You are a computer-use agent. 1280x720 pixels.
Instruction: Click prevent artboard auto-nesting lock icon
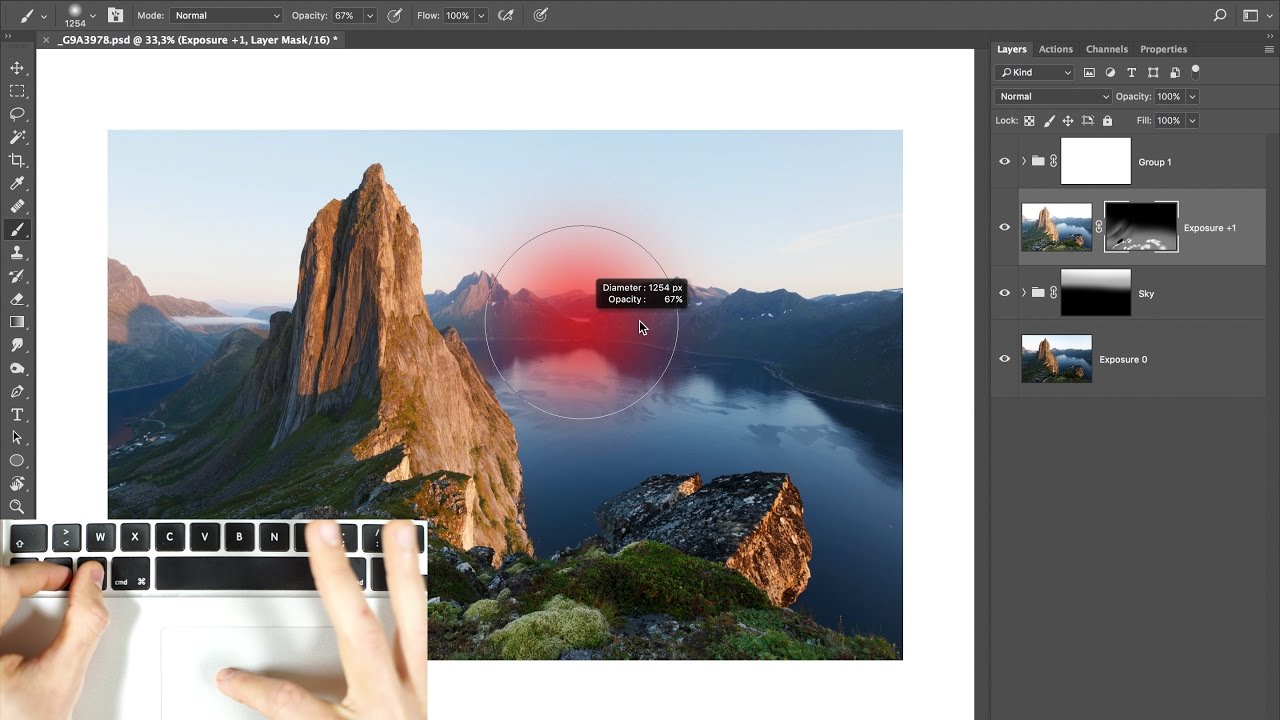pyautogui.click(x=1088, y=121)
